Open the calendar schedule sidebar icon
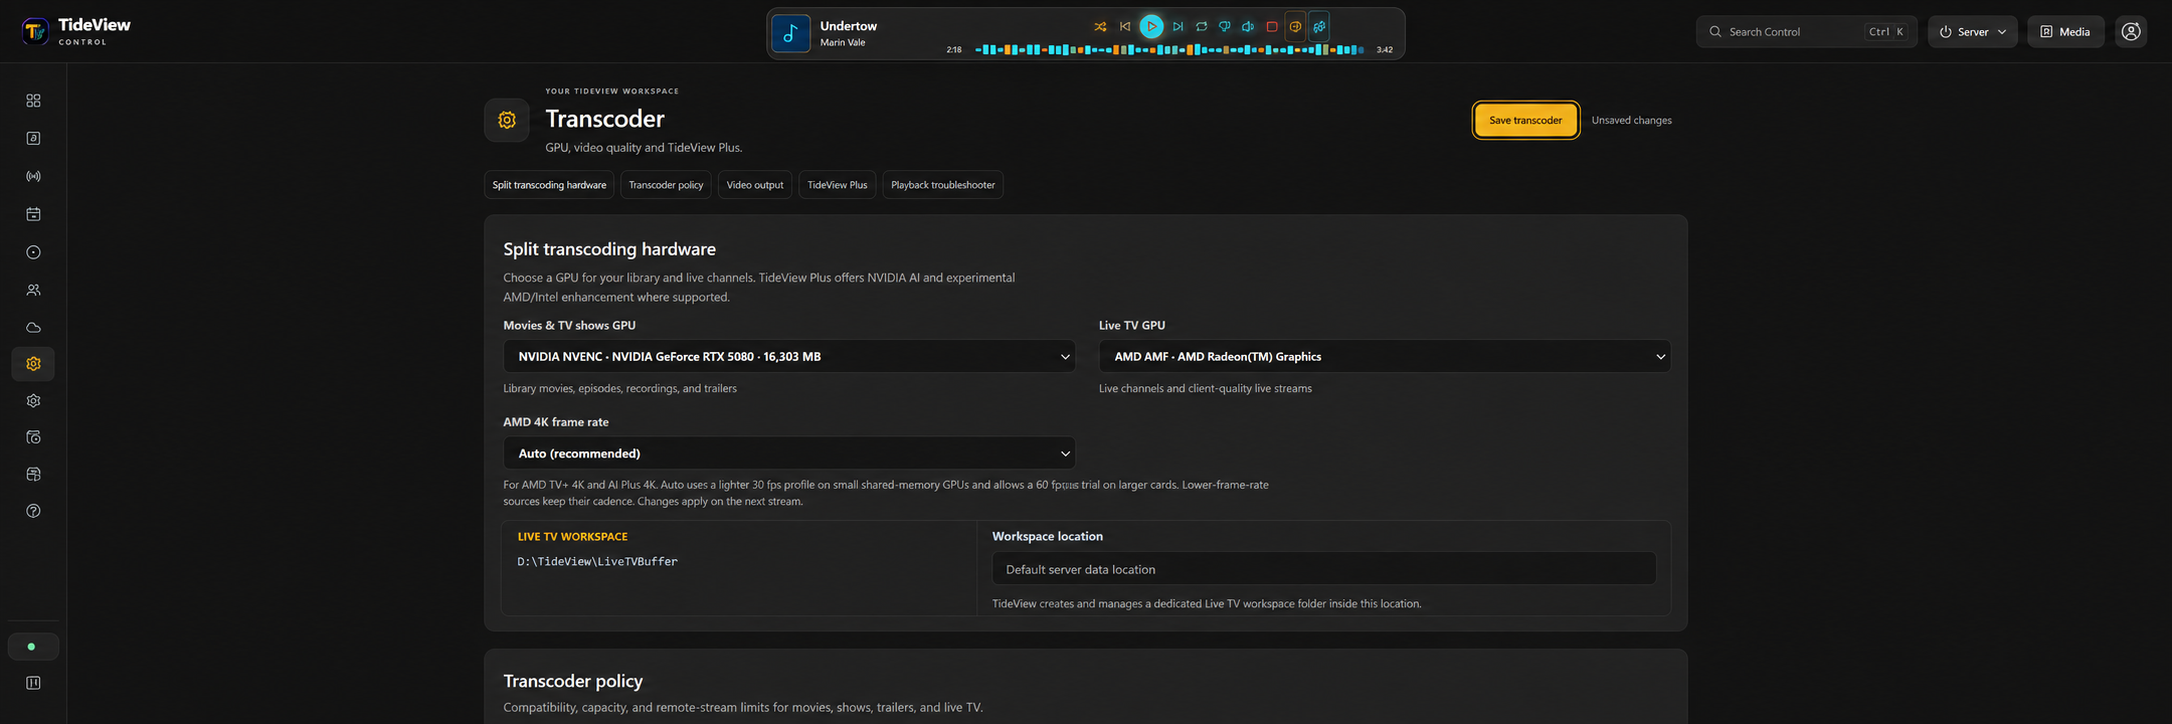 pyautogui.click(x=33, y=214)
